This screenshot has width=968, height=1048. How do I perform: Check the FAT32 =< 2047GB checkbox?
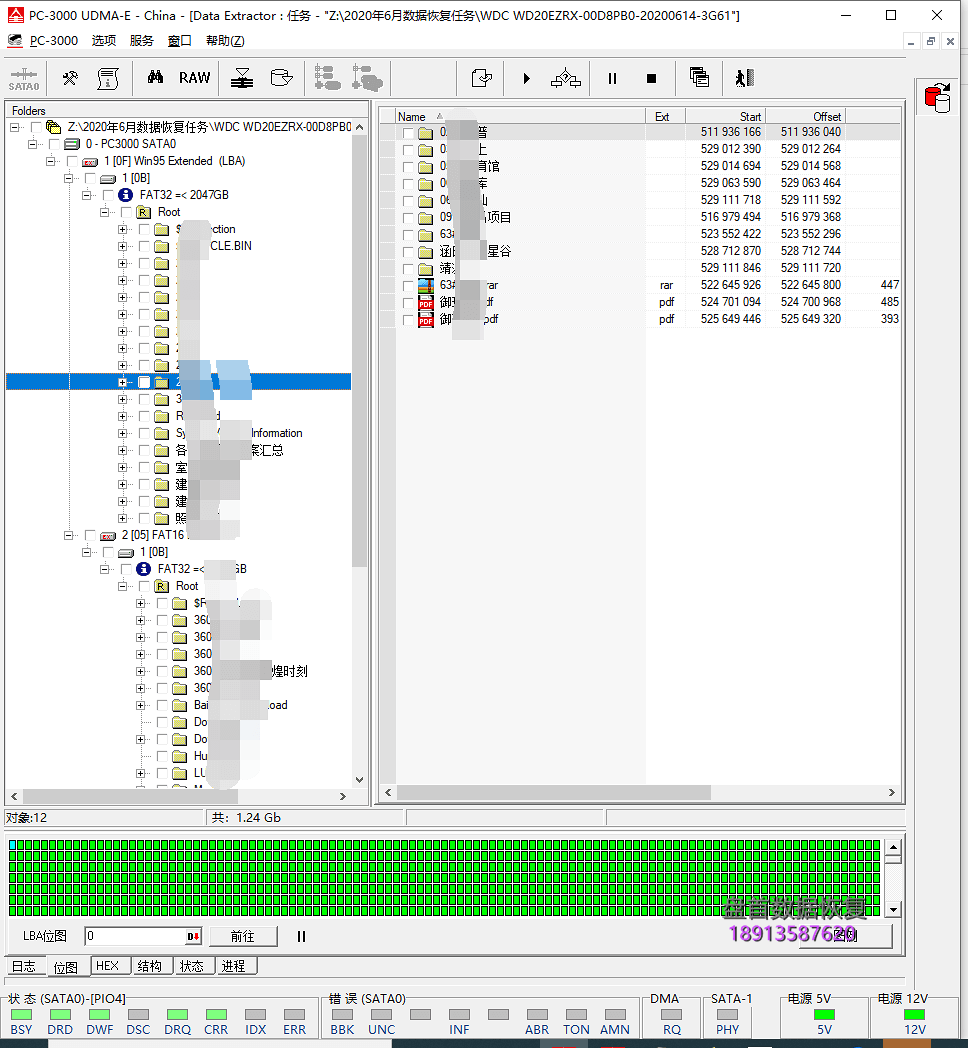pyautogui.click(x=108, y=195)
